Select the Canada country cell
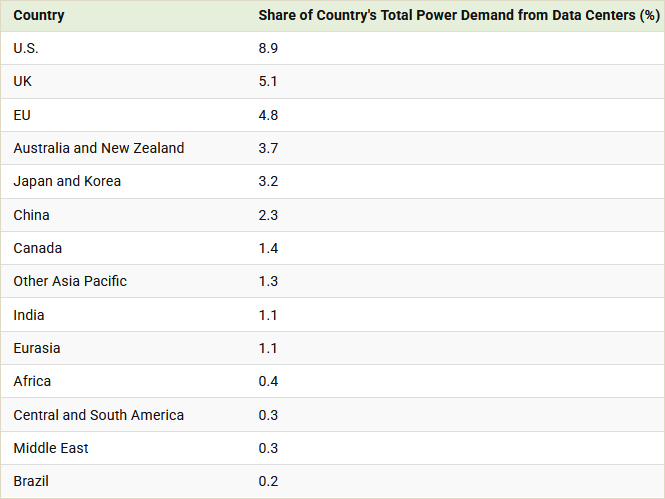This screenshot has height=499, width=665. point(38,248)
